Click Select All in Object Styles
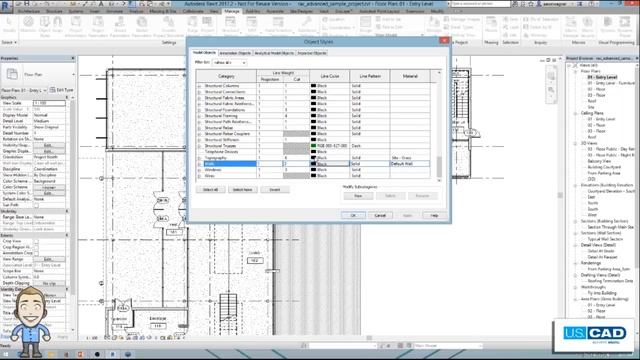This screenshot has width=640, height=360. click(x=211, y=190)
